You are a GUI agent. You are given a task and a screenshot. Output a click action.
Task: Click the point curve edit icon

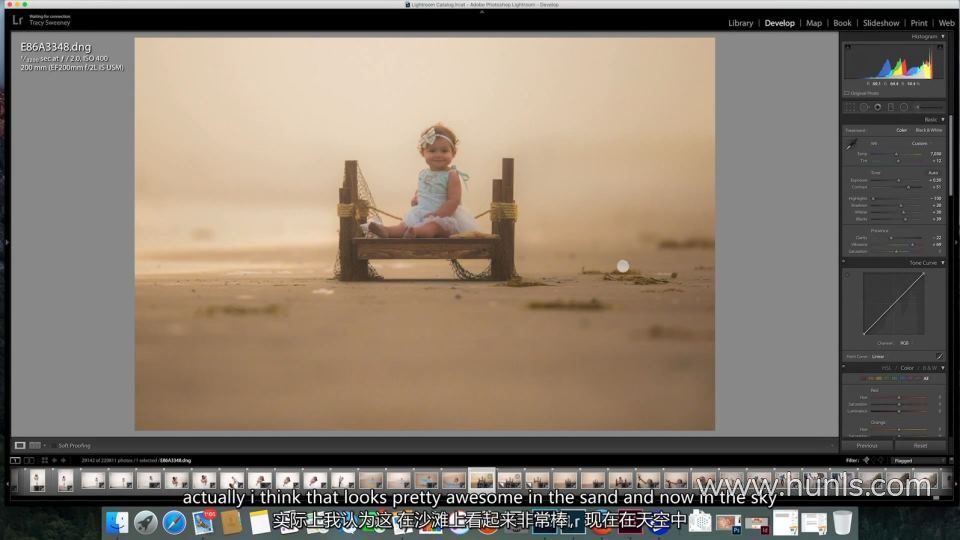(939, 356)
